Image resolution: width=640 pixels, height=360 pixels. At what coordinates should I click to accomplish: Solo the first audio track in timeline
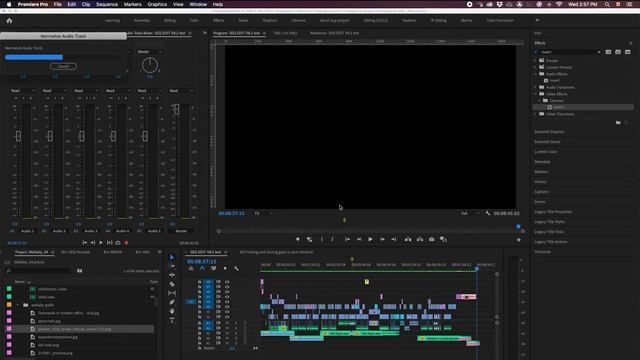click(x=236, y=323)
